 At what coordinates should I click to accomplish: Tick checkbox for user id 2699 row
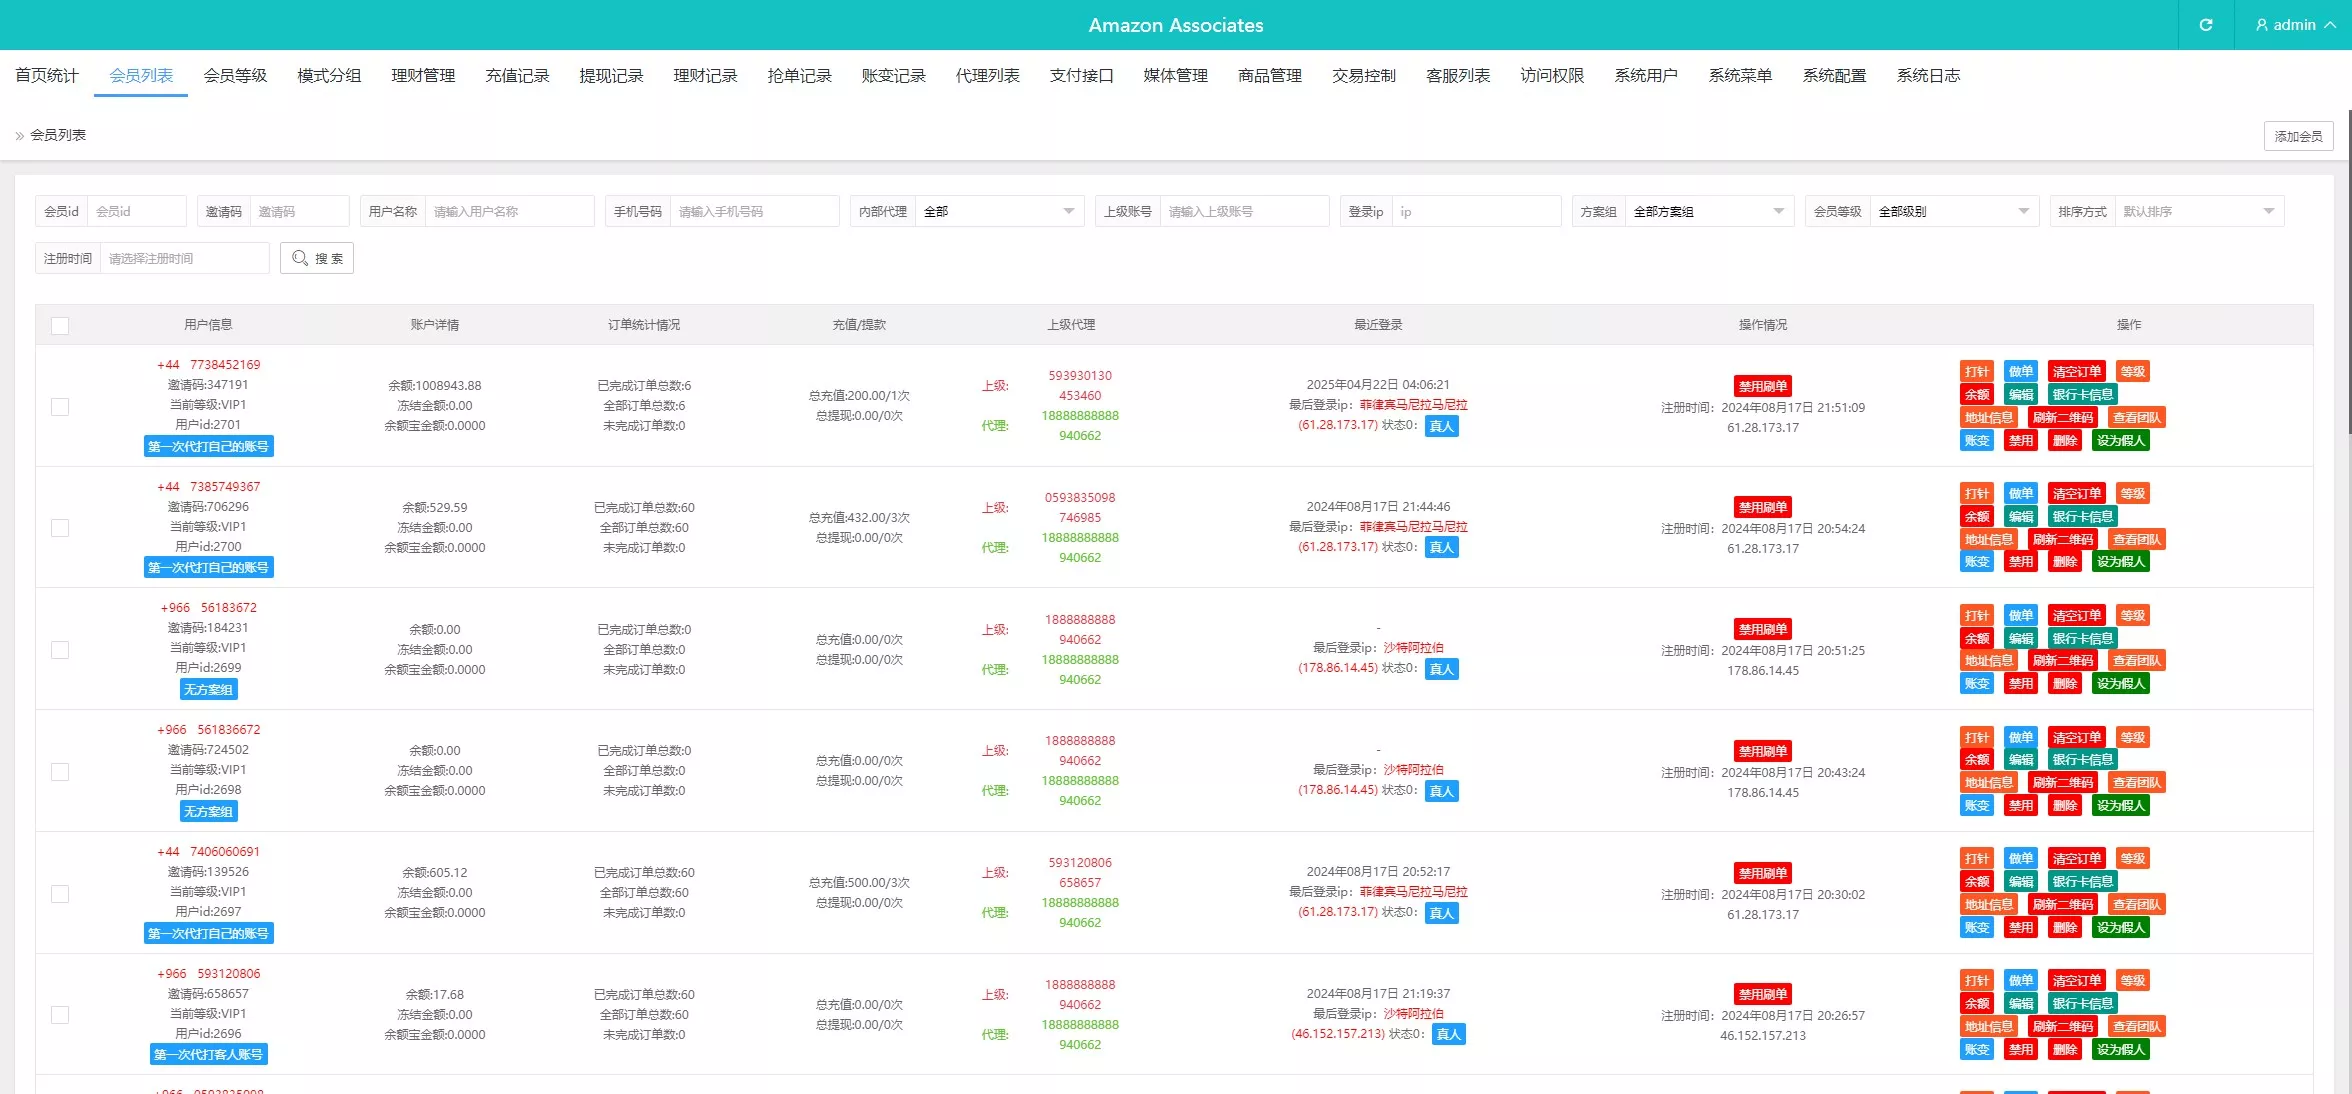[60, 650]
